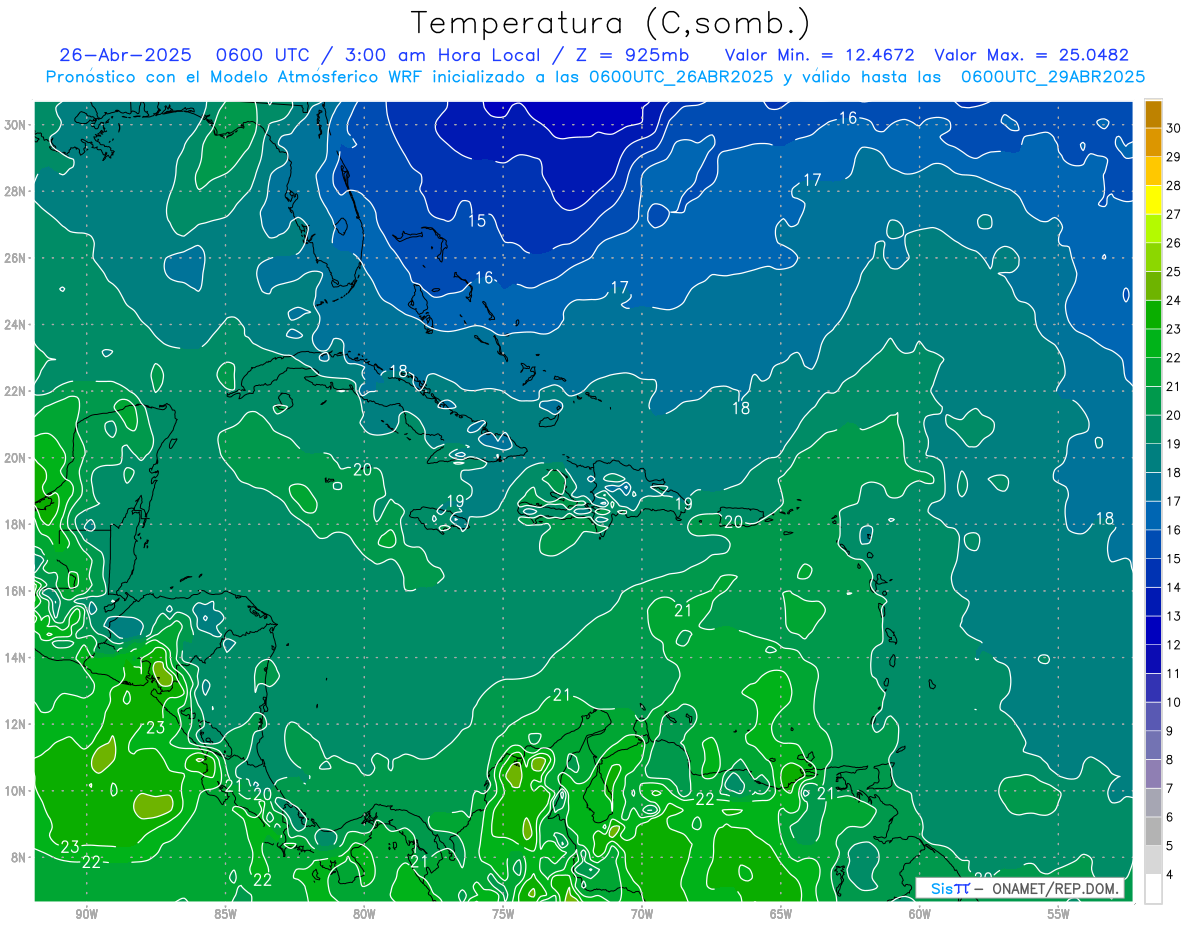Click the yellow swatch between 27 and 28

(1153, 200)
